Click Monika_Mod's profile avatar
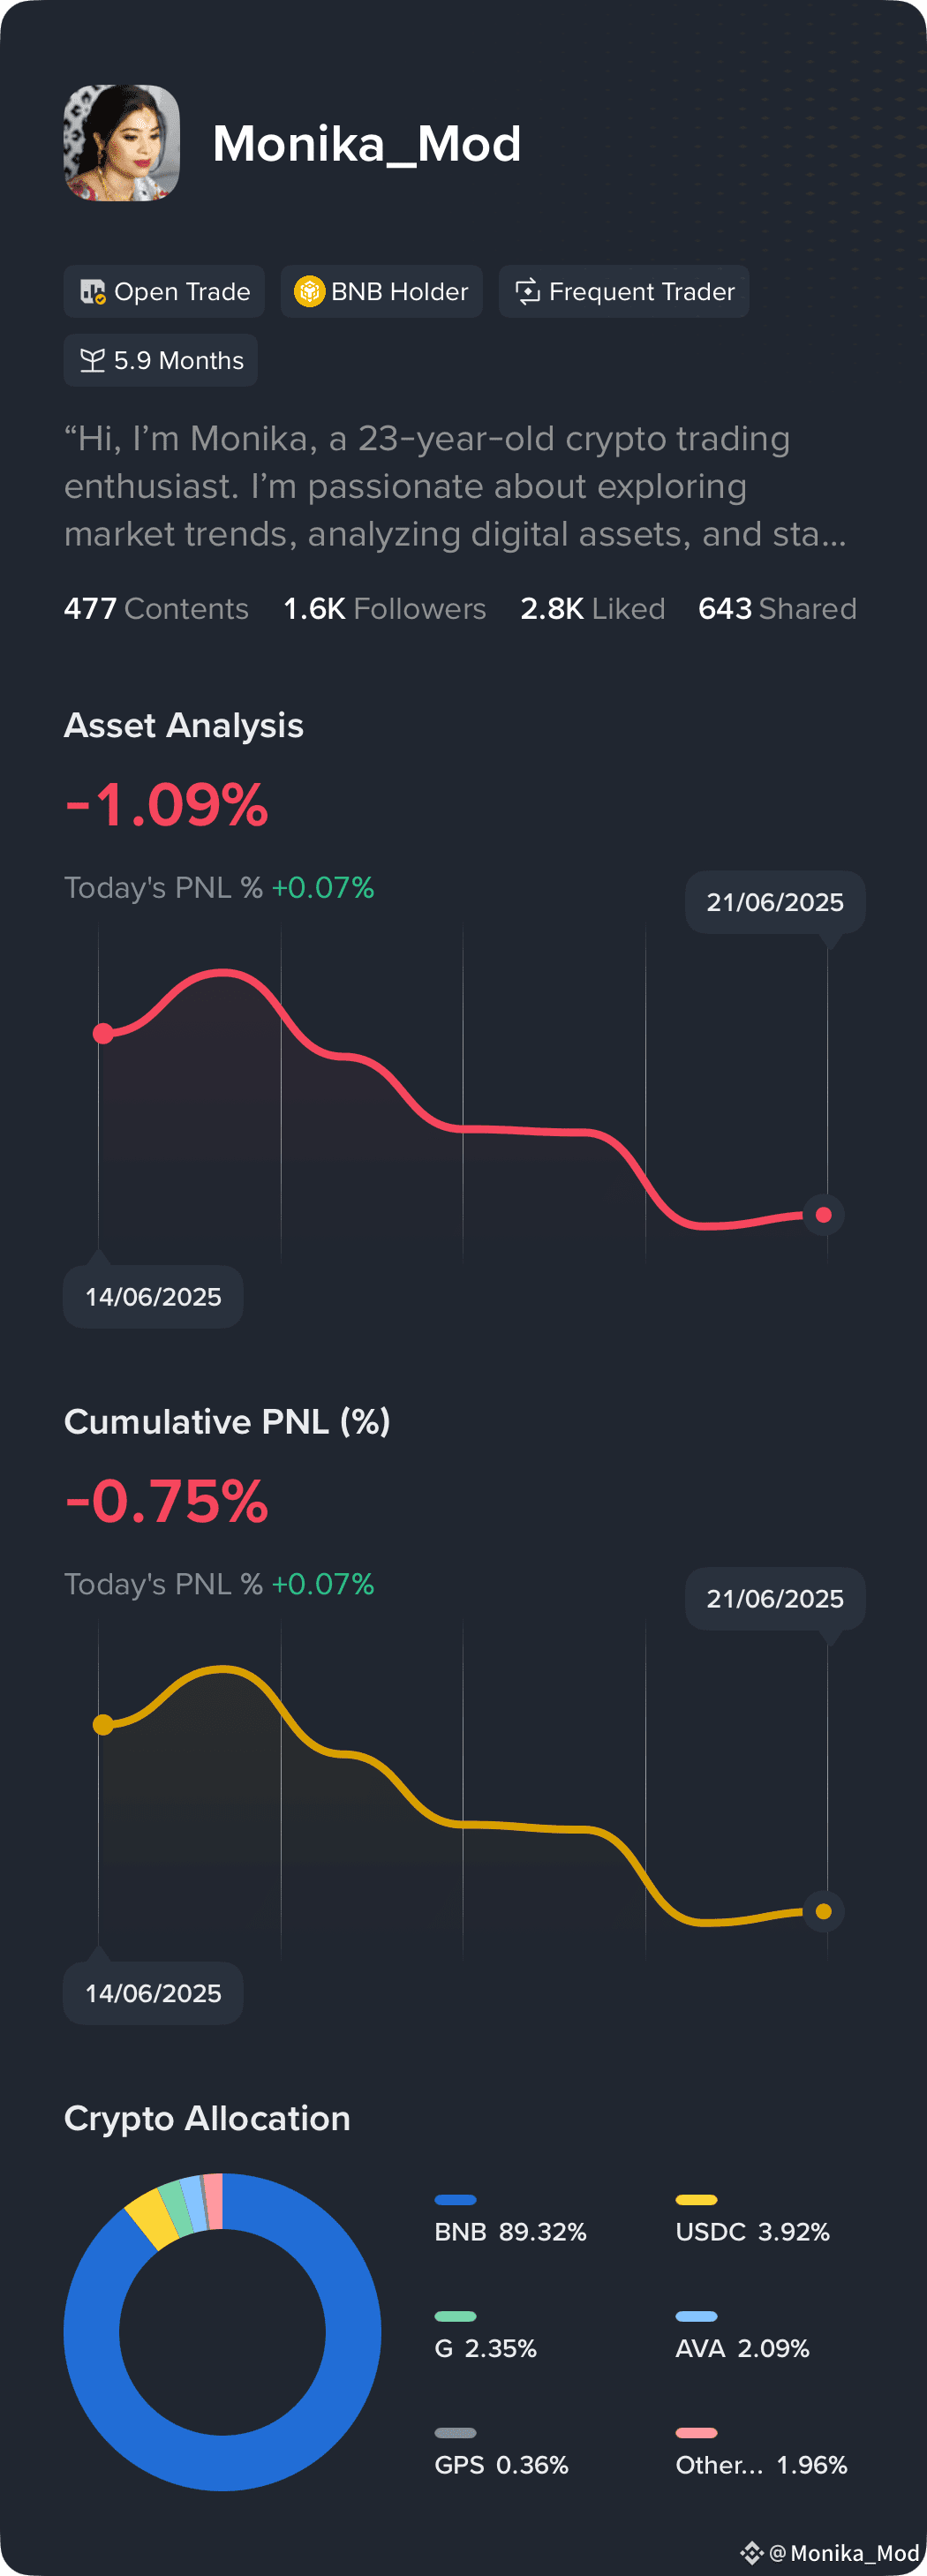Image resolution: width=927 pixels, height=2576 pixels. coord(122,143)
